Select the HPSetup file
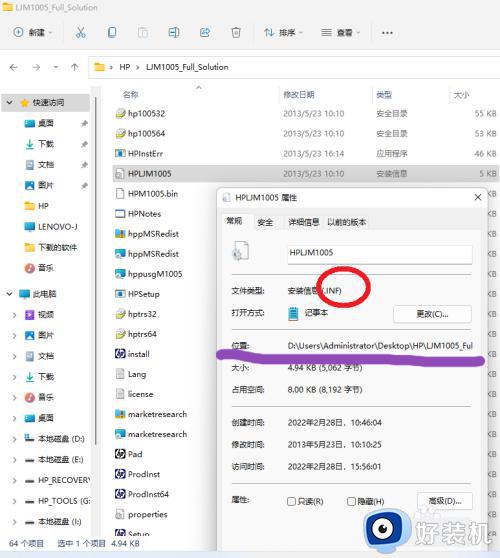 coord(143,294)
